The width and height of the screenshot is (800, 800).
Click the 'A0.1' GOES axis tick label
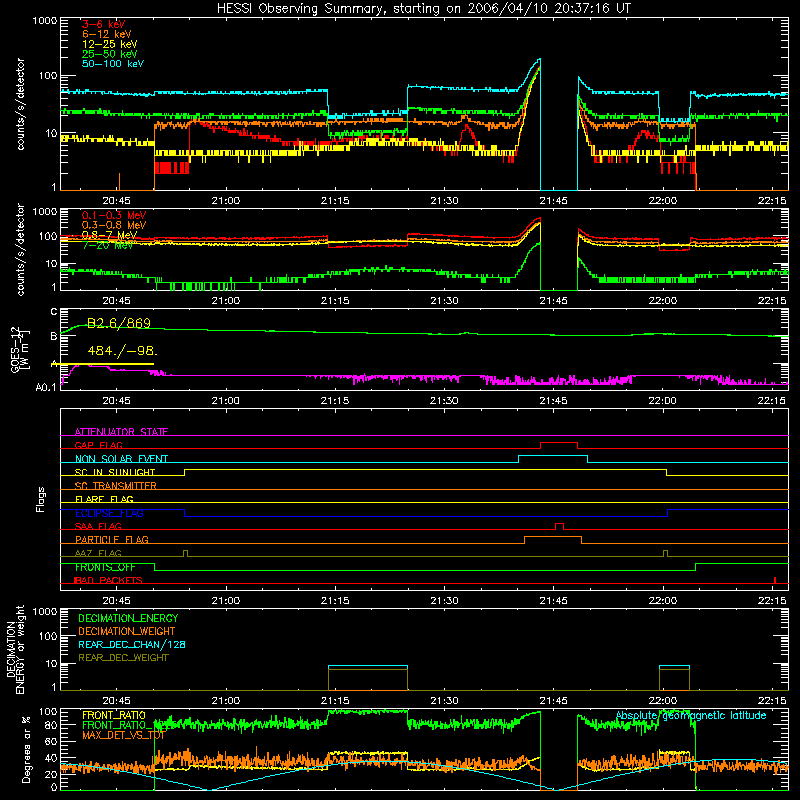[x=46, y=387]
